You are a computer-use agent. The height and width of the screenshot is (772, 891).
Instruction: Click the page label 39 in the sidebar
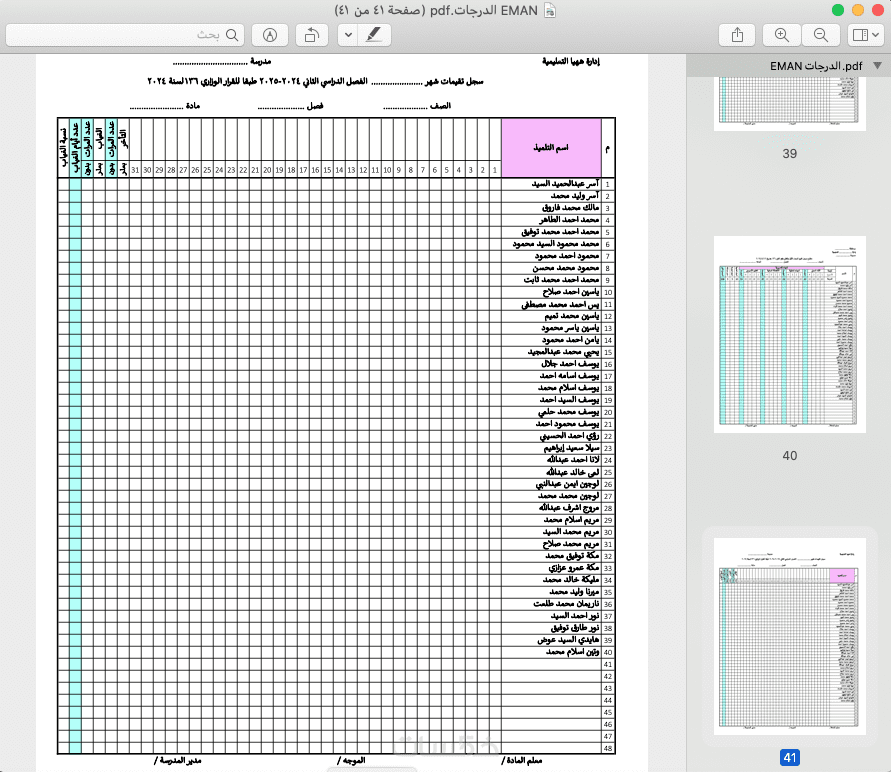789,153
